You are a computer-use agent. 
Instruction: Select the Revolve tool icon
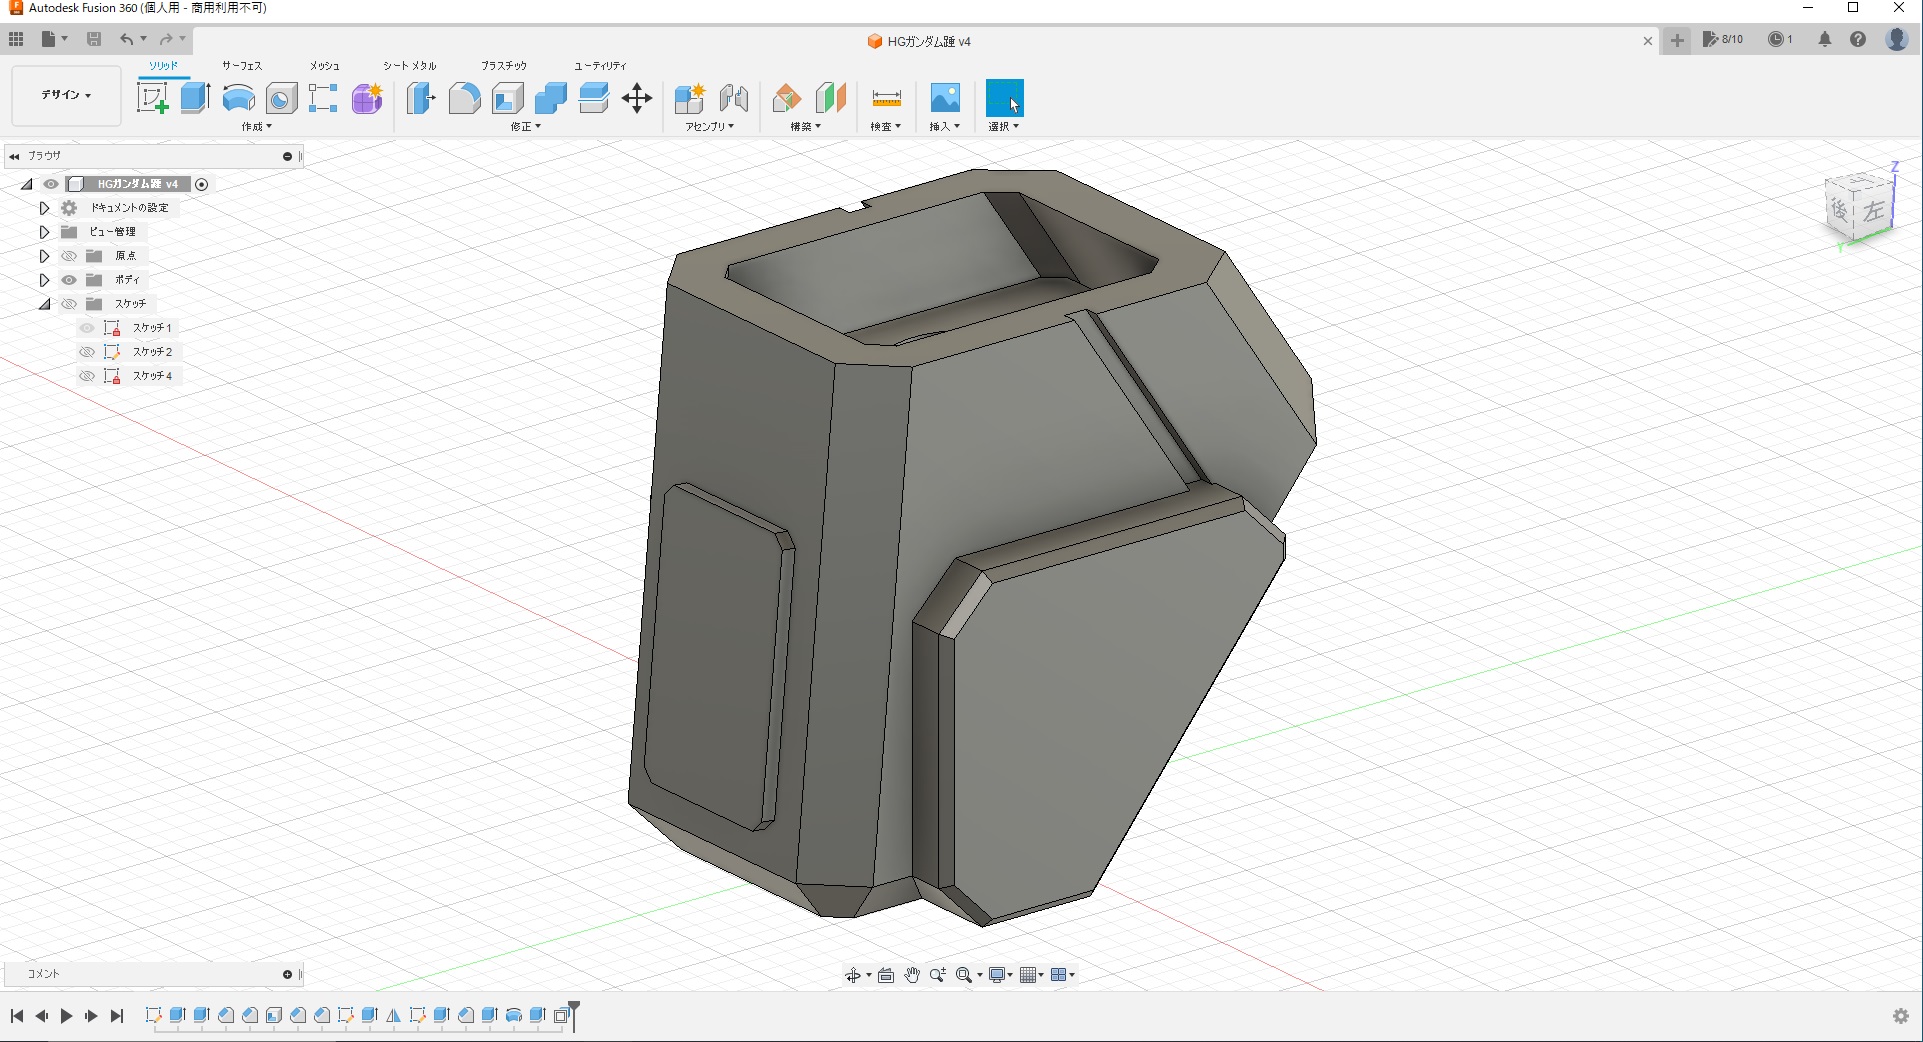(238, 98)
